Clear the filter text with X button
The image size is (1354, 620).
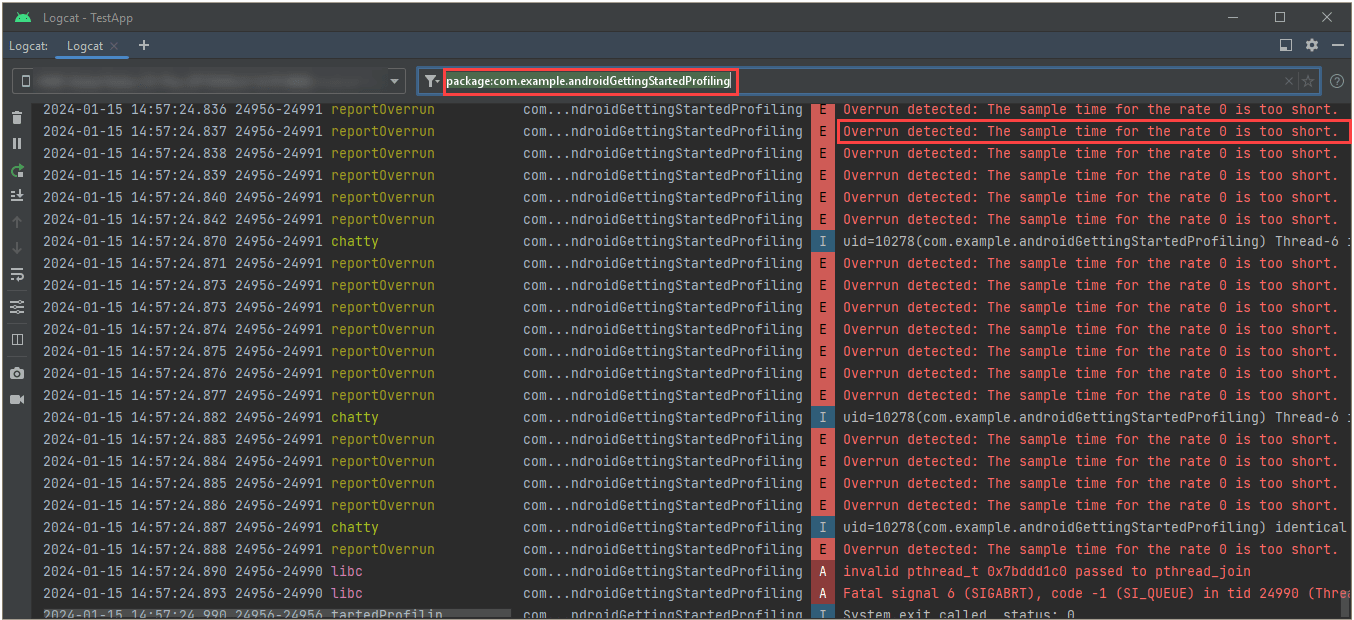coord(1289,81)
